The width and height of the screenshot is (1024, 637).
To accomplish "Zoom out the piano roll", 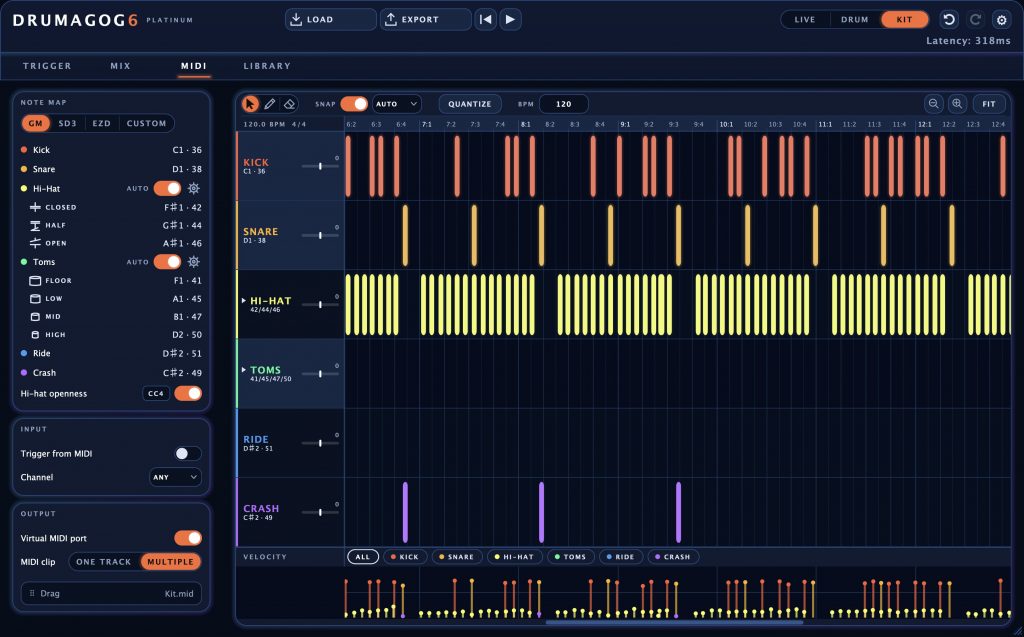I will tap(934, 104).
